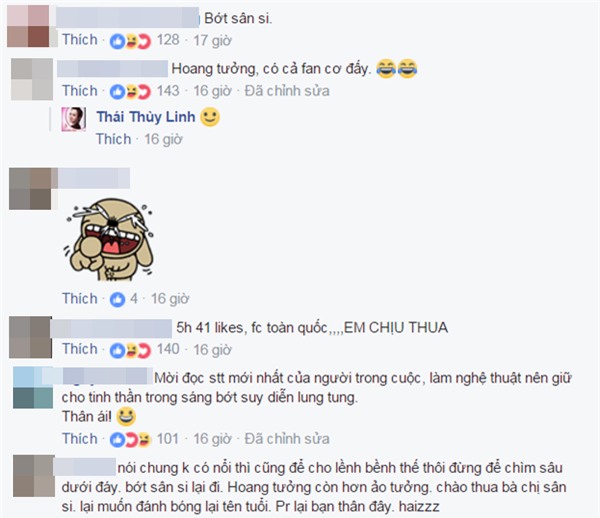Click the pink blurred avatar of the first commenter
This screenshot has width=600, height=518.
[x=28, y=26]
